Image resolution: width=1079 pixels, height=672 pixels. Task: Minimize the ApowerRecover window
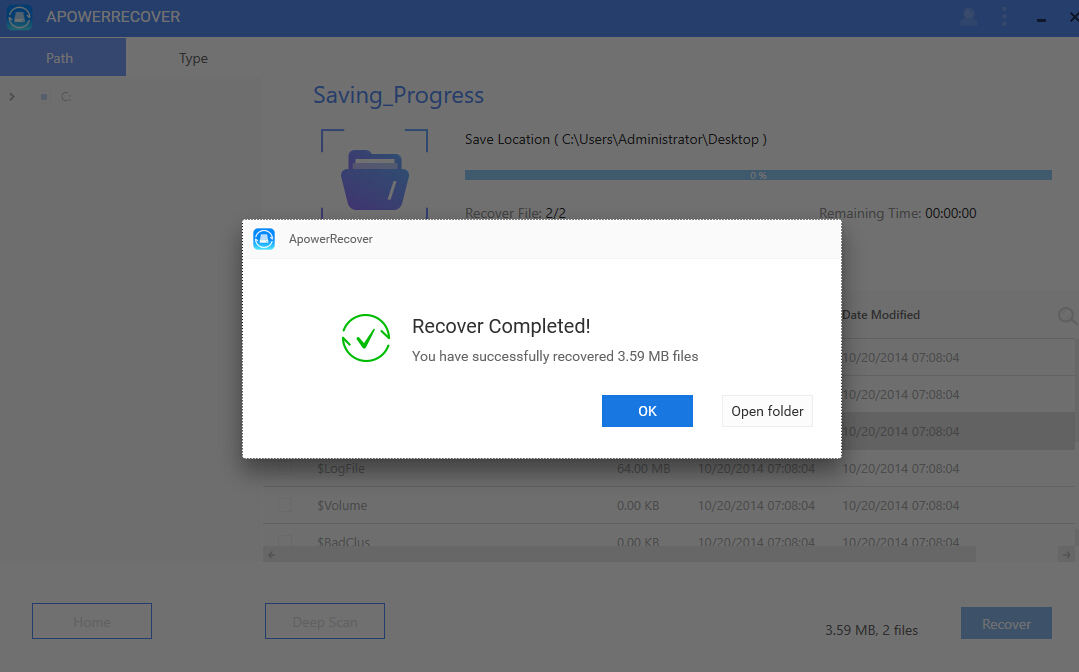pos(1041,19)
